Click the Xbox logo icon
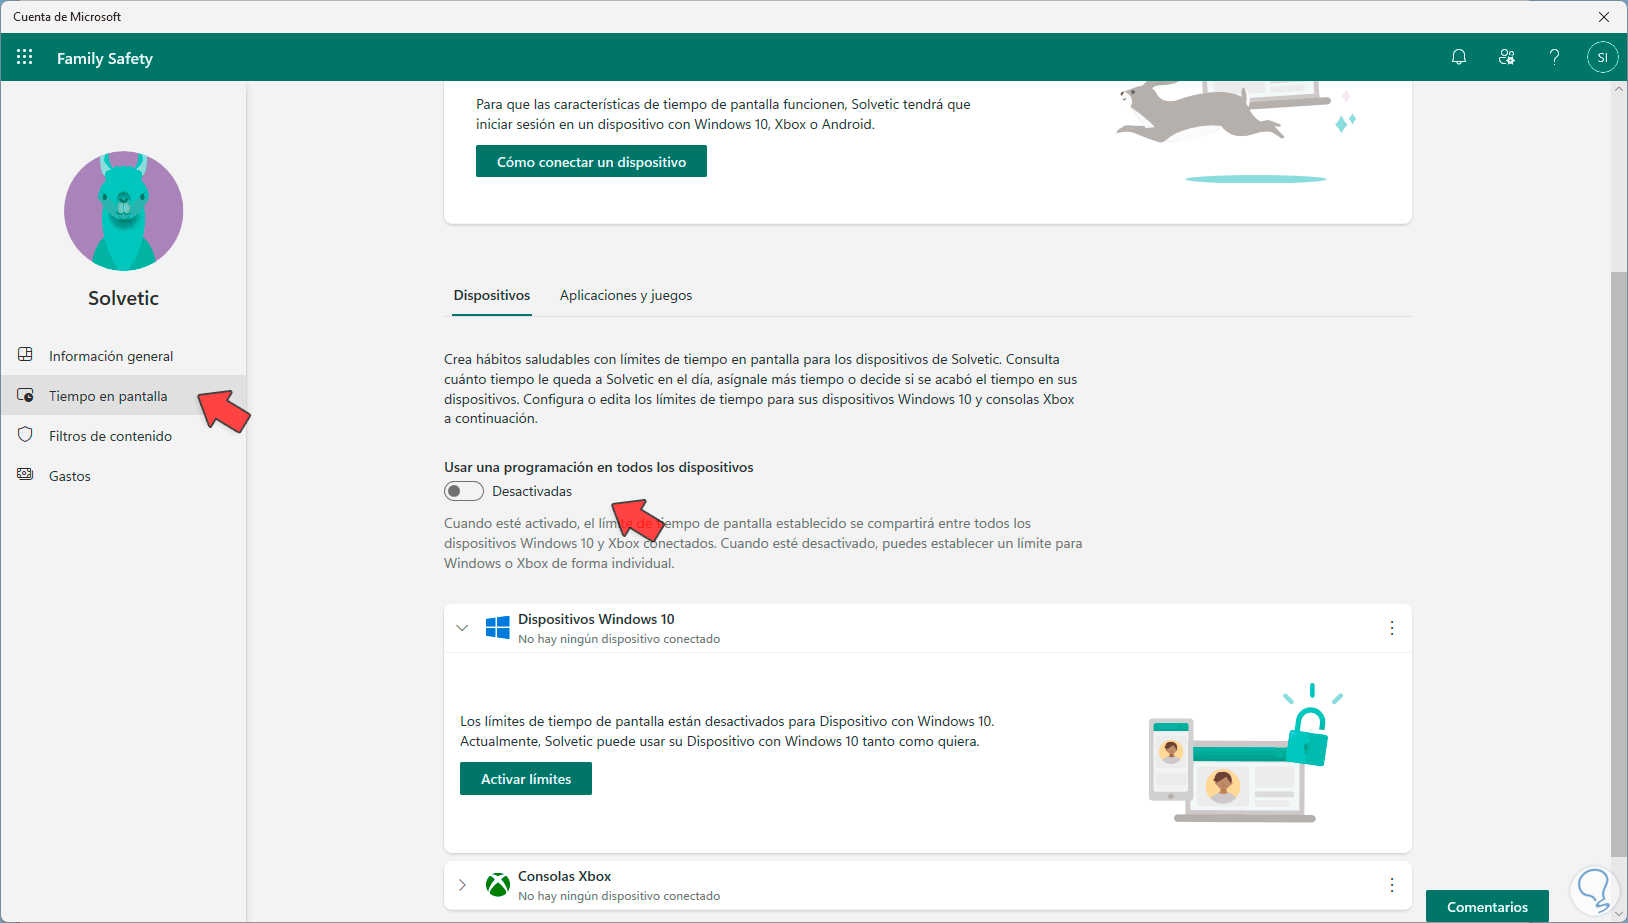 [497, 885]
